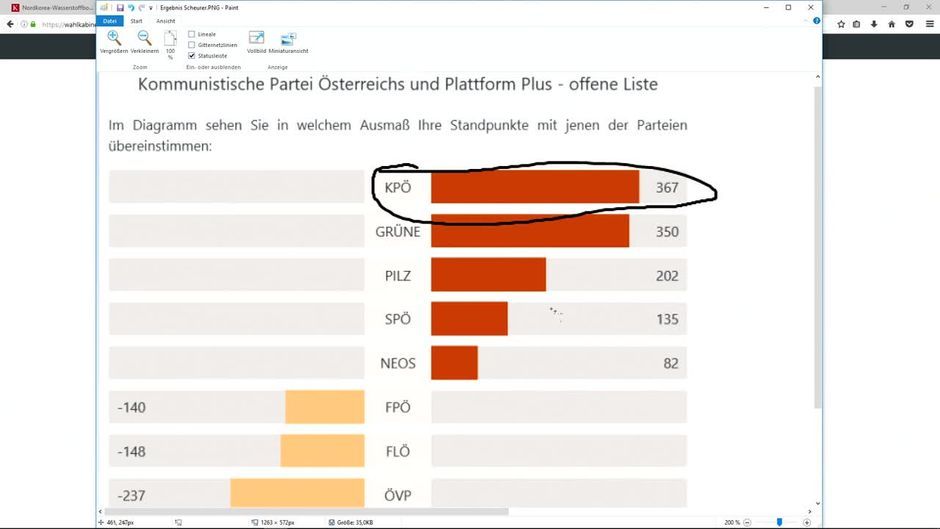This screenshot has height=529, width=940.
Task: Enable the Gitternetzlinien checkbox
Action: [x=192, y=45]
